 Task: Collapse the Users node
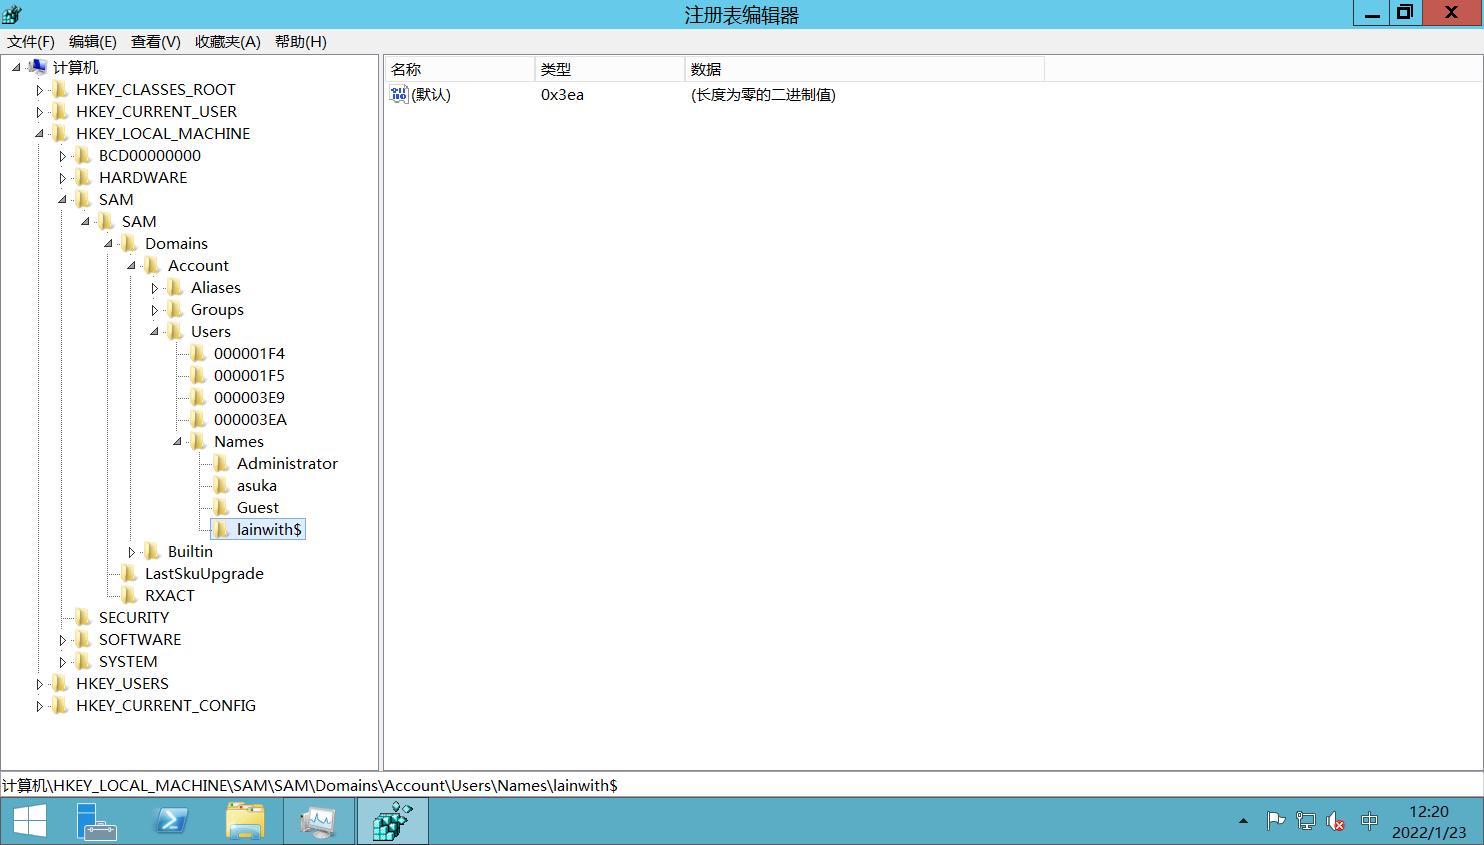point(154,331)
